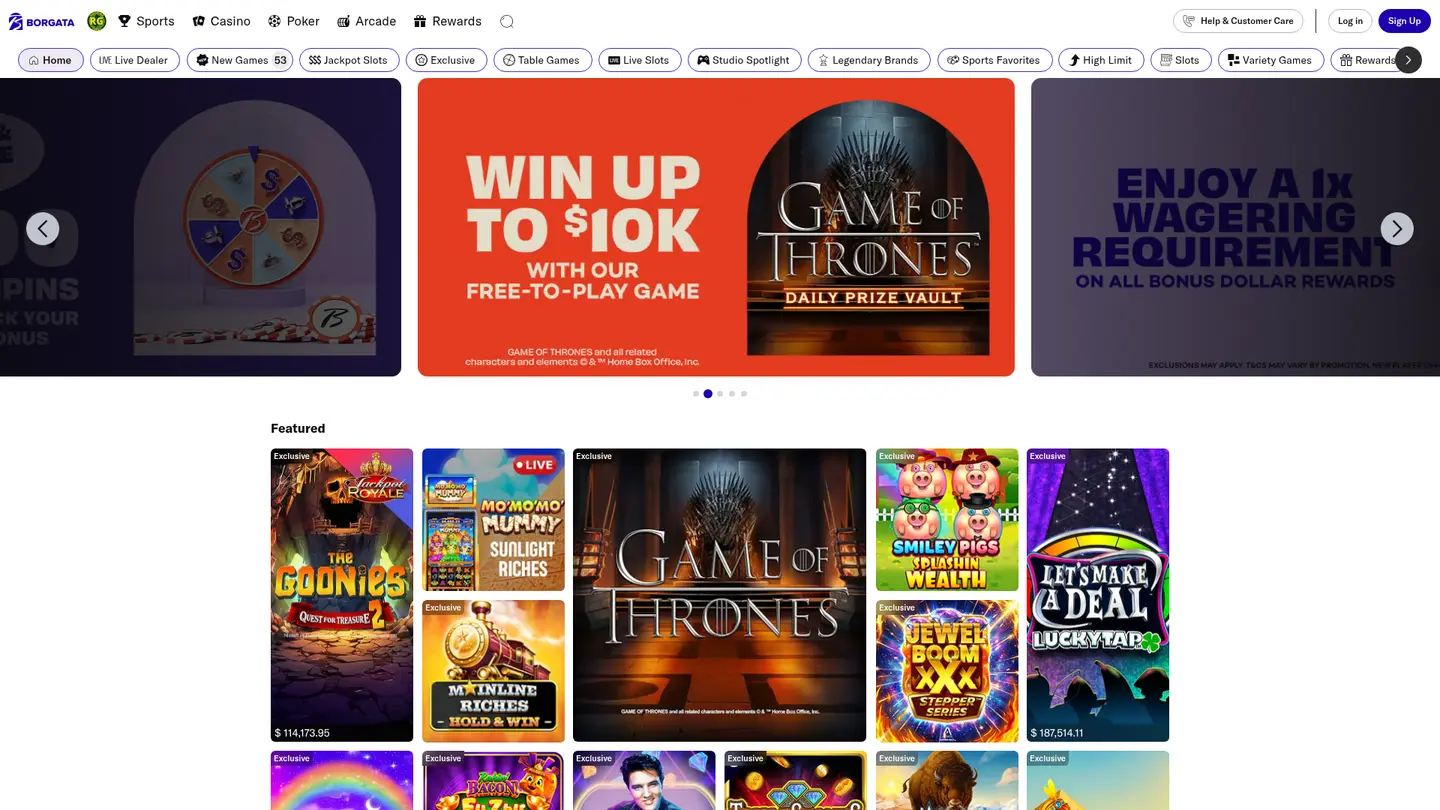Open the spin wheel bonus banner
The width and height of the screenshot is (1440, 810).
200,227
